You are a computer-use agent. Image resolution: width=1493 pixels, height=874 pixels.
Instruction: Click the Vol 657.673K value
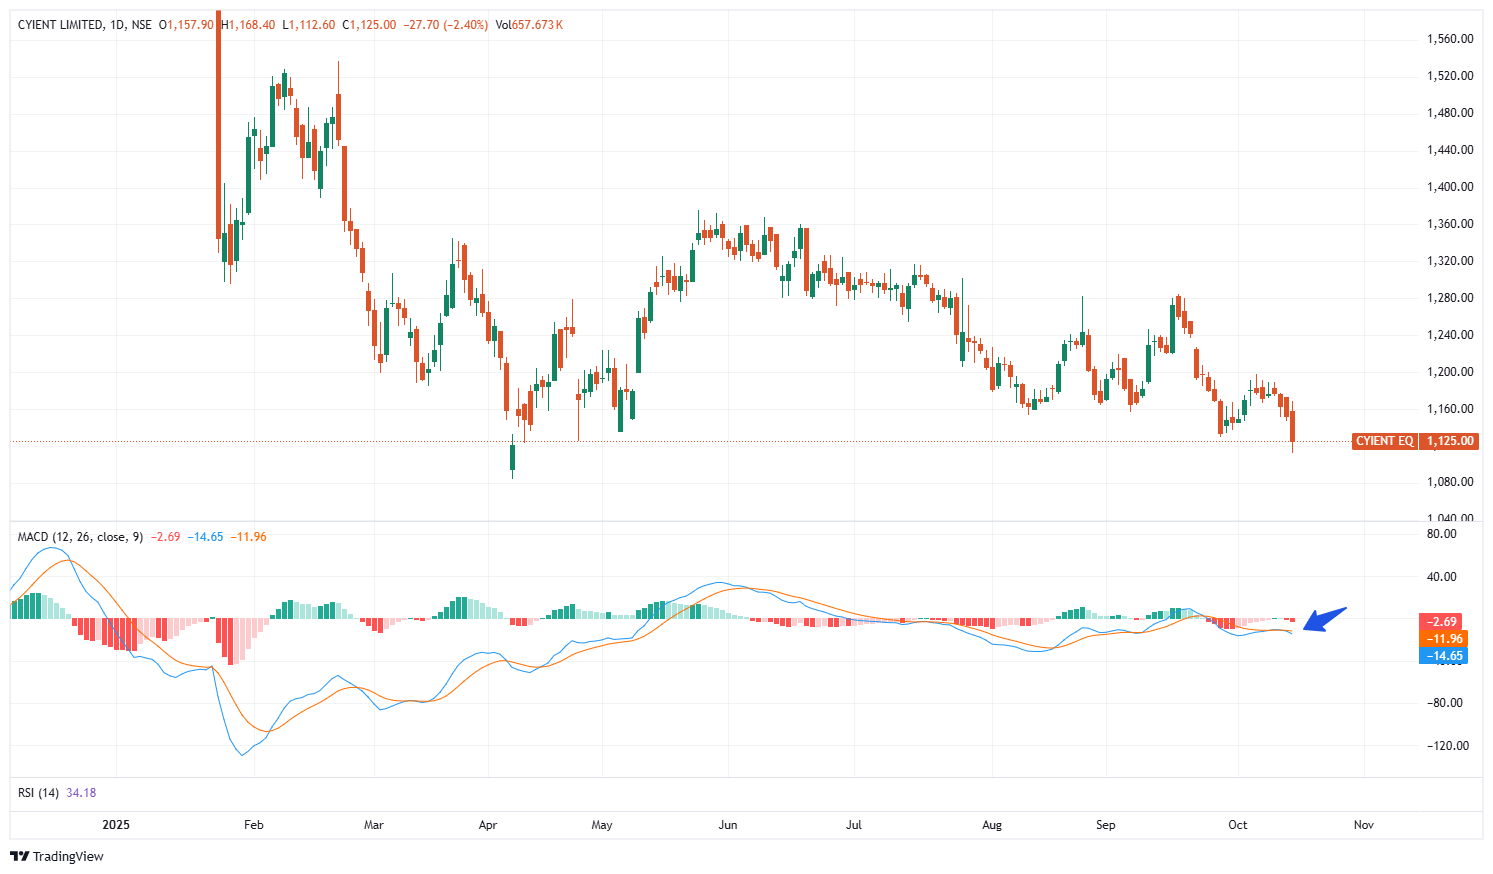(x=529, y=24)
